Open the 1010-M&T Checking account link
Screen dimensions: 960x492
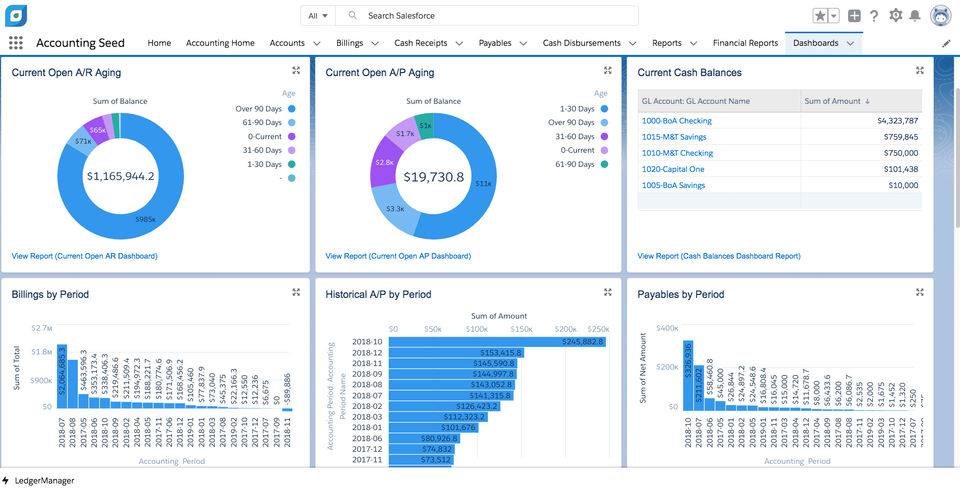click(677, 153)
